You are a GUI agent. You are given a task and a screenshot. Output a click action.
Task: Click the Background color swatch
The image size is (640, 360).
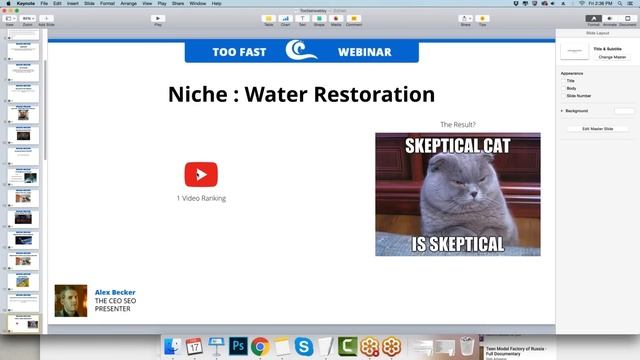624,111
